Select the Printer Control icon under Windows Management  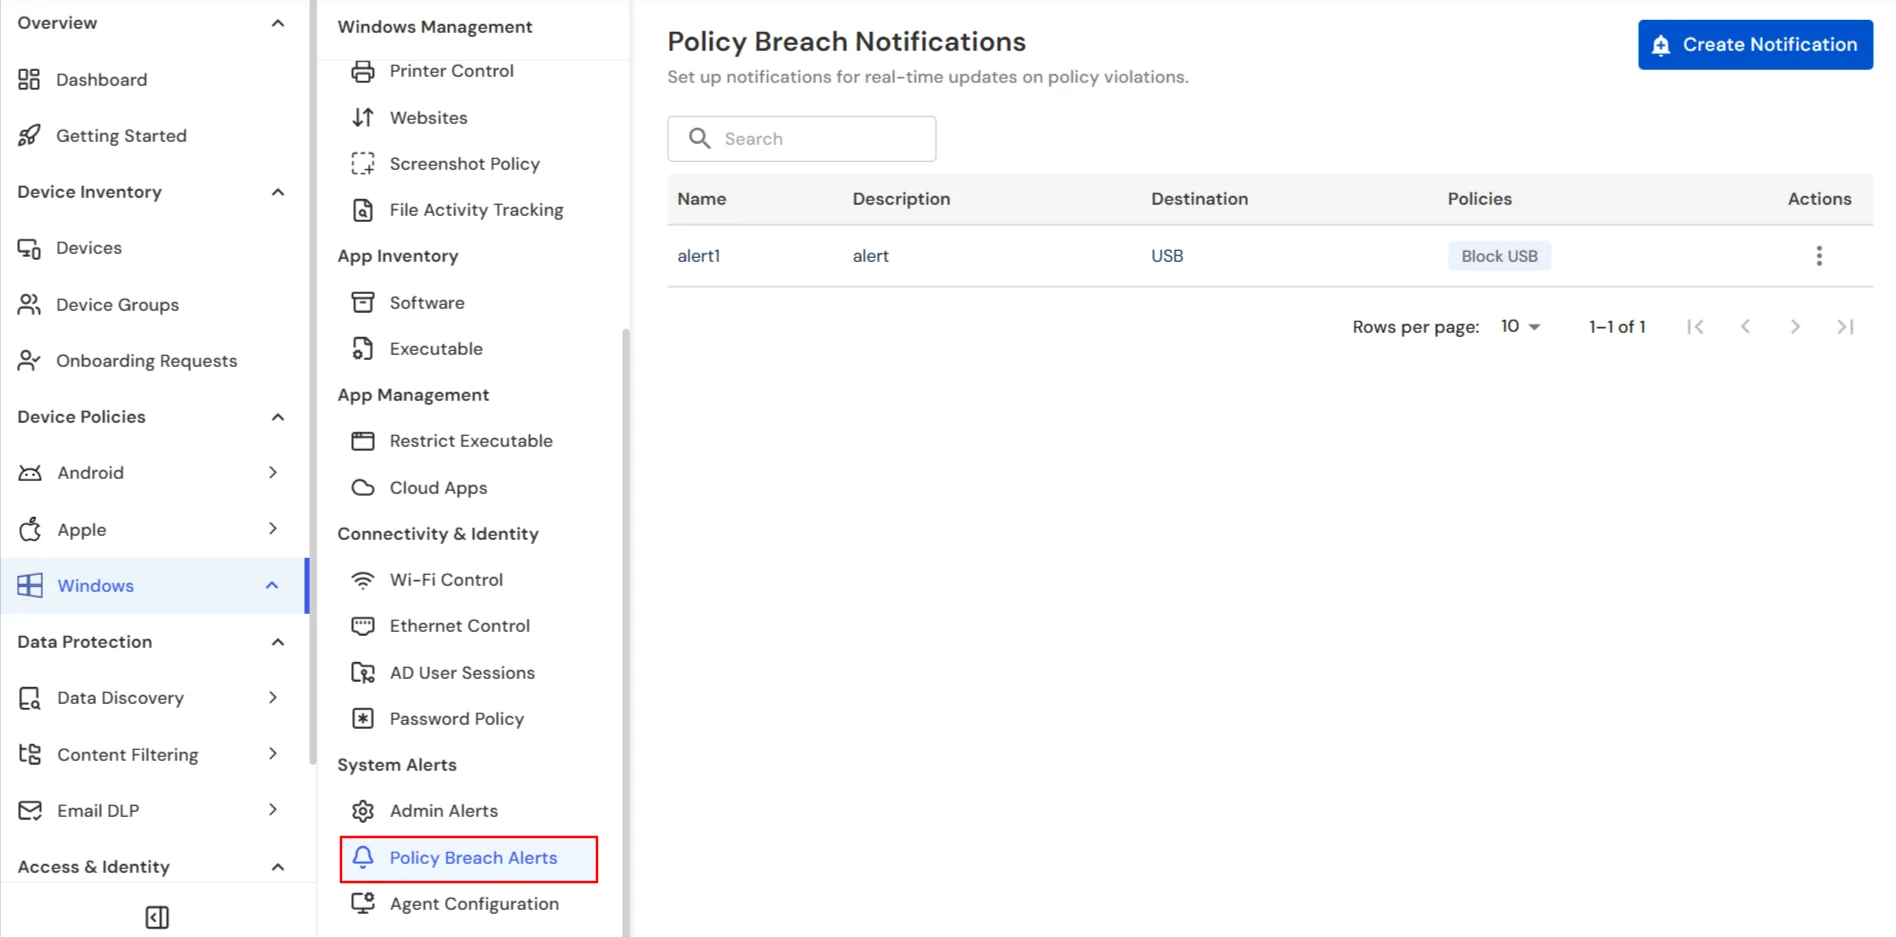pos(364,70)
